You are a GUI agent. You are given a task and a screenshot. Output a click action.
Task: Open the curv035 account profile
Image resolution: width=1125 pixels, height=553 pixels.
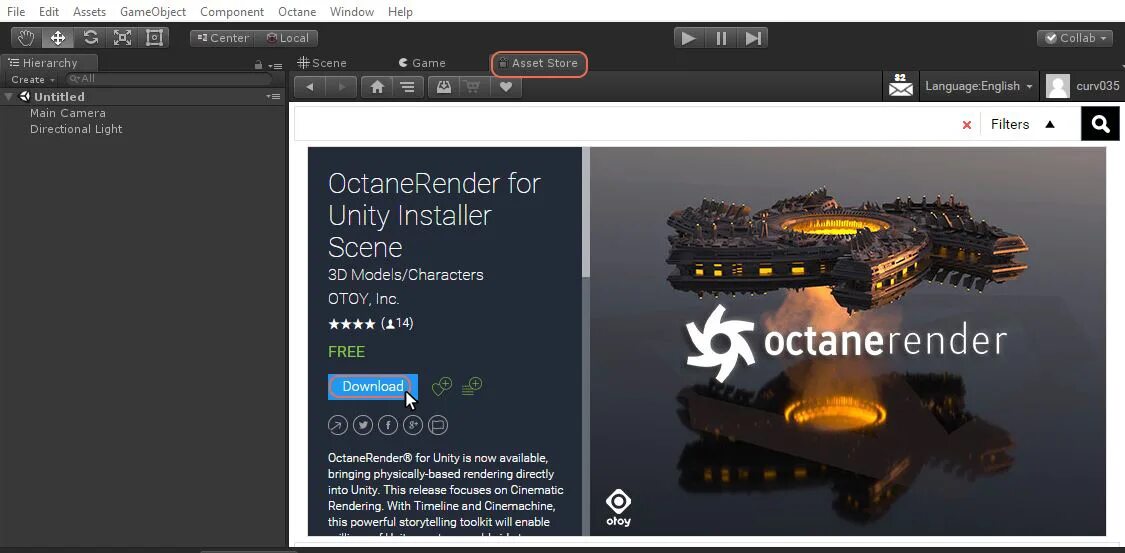tap(1083, 86)
